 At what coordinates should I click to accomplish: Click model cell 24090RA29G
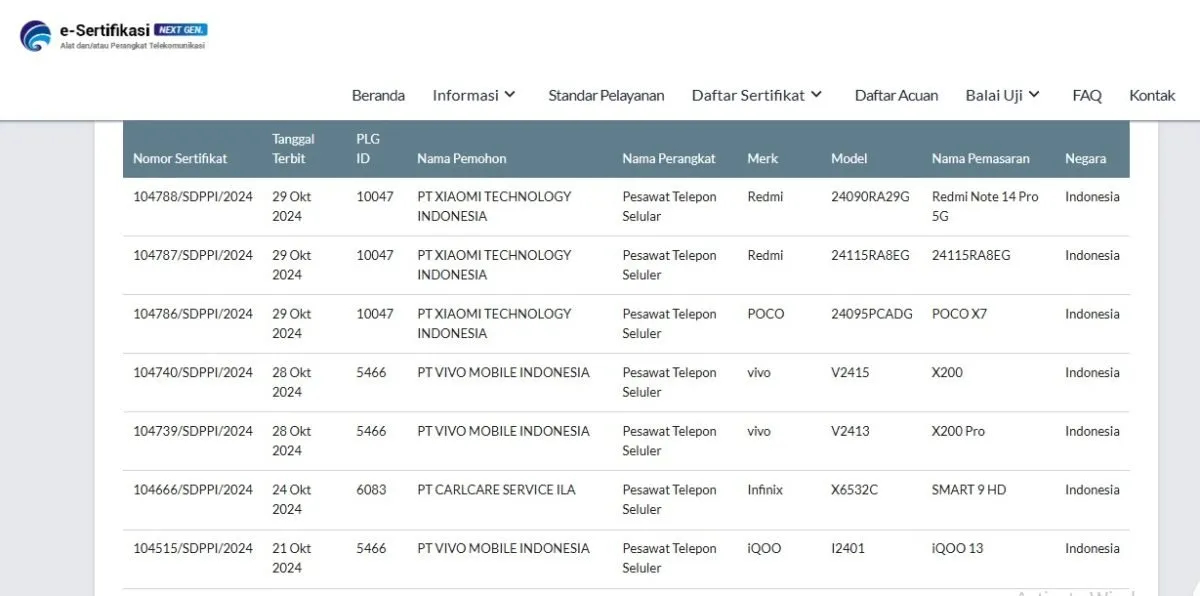pyautogui.click(x=870, y=197)
